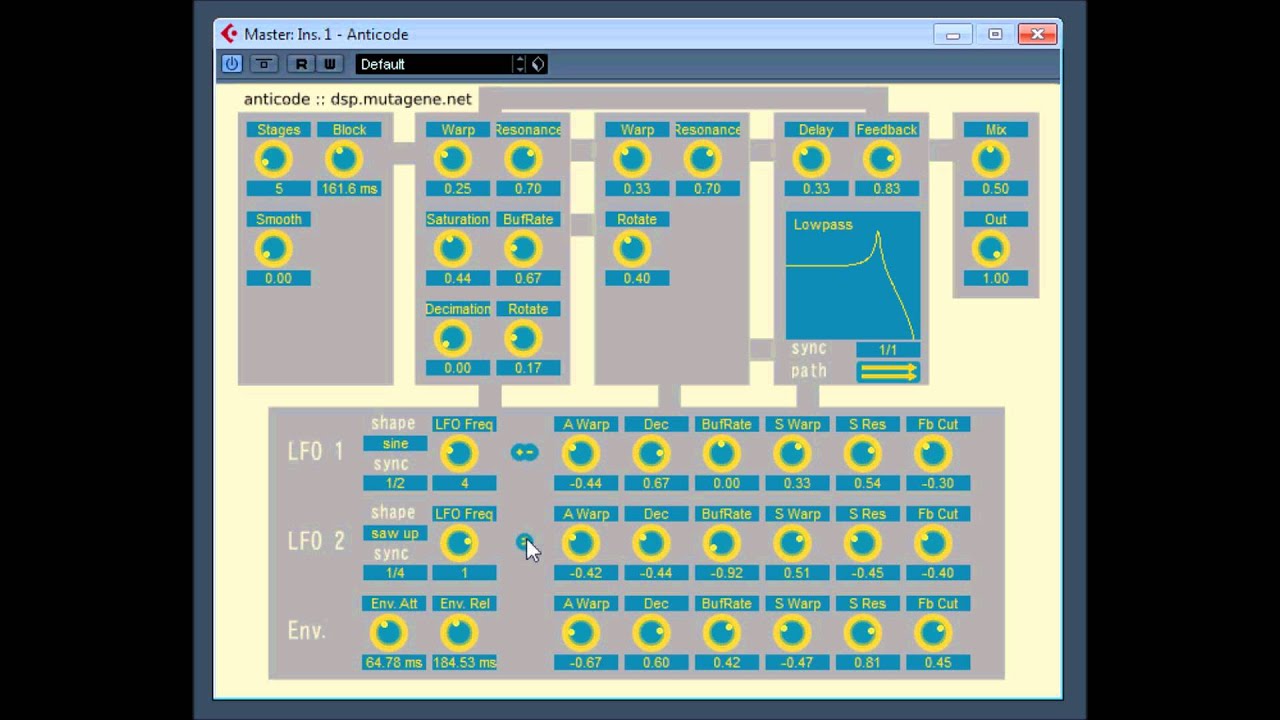Screen dimensions: 1280x720
Task: Click the Out value '1.00'
Action: point(996,279)
